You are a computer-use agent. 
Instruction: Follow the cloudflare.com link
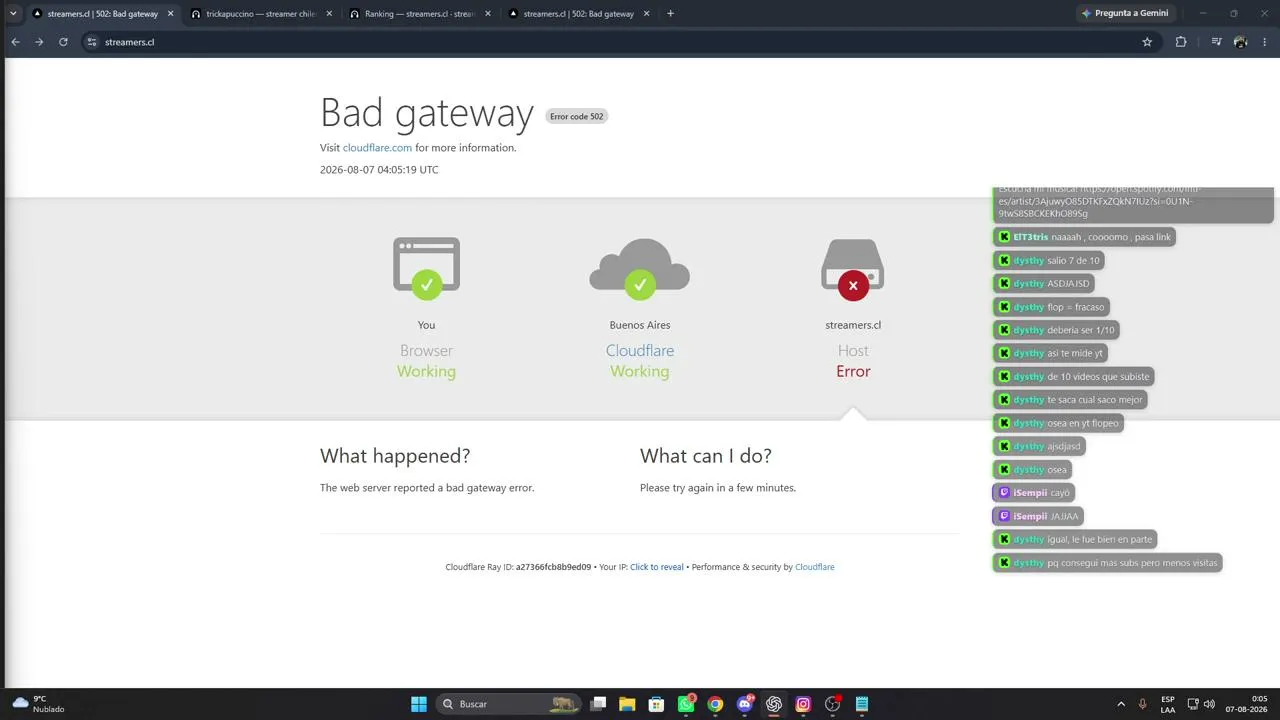point(377,148)
